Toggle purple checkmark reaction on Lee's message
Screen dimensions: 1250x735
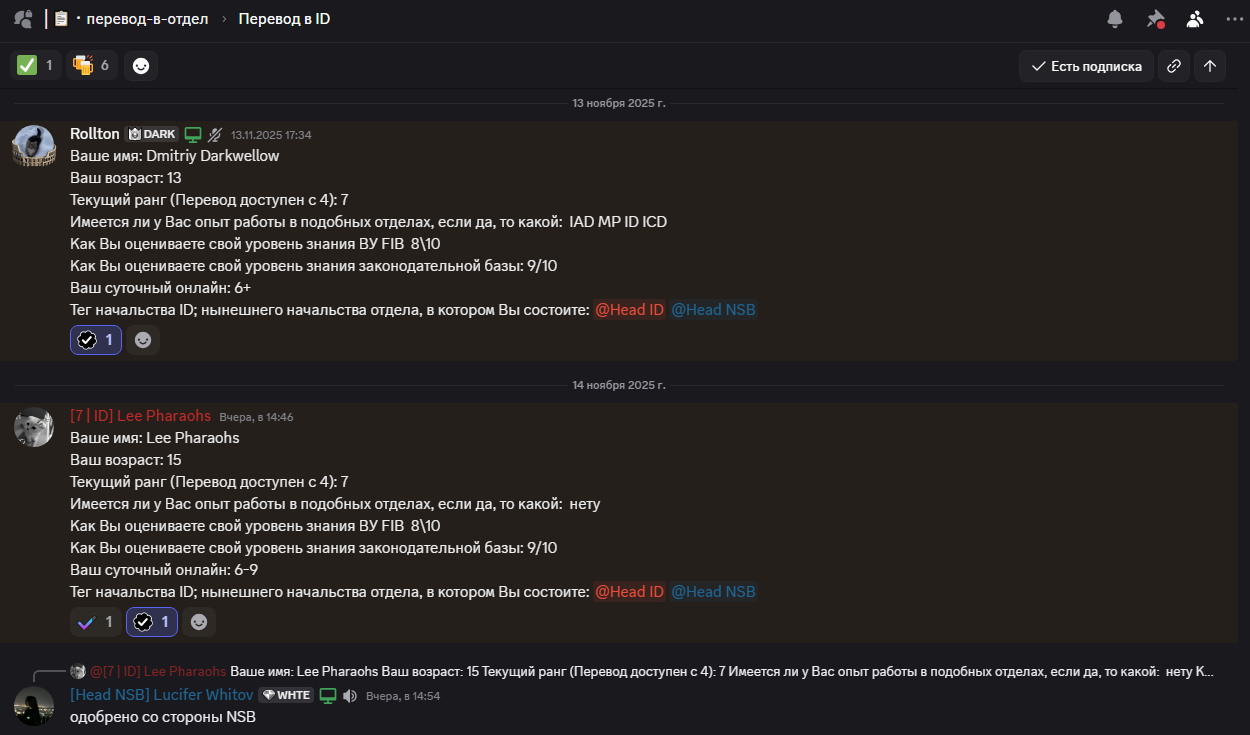(x=96, y=622)
